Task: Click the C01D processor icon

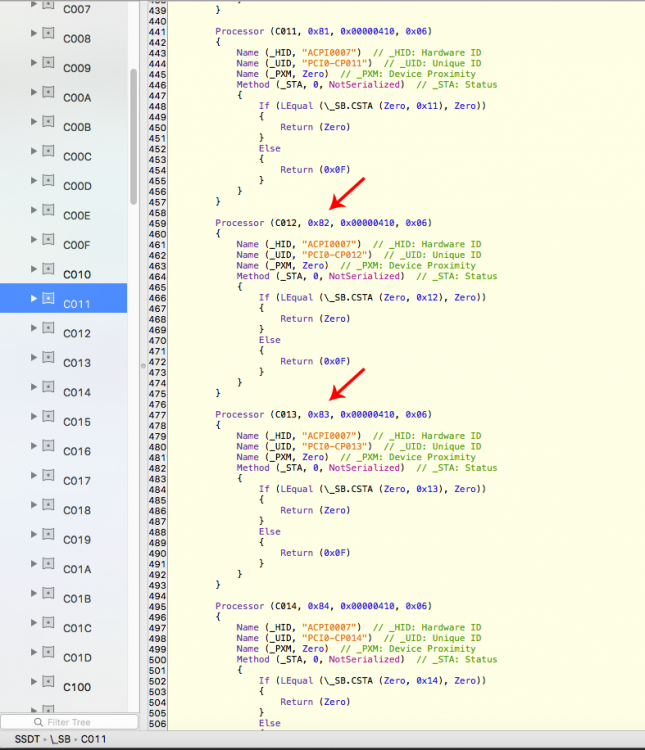Action: 48,652
